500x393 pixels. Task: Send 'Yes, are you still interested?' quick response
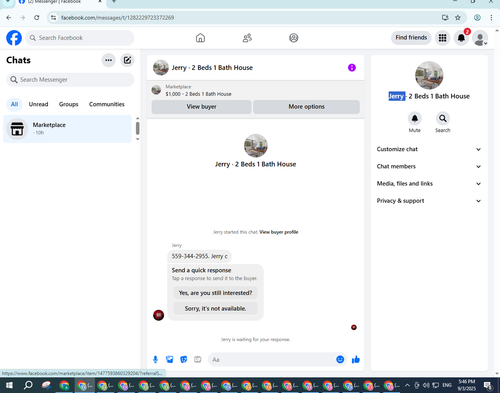tap(215, 293)
